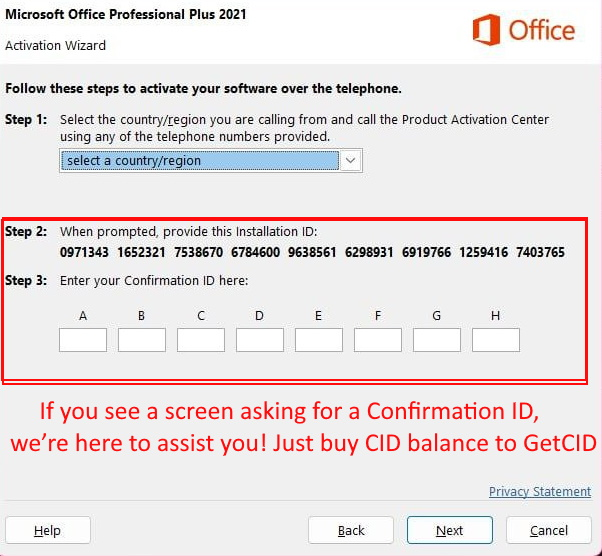Click the last Installation ID group 7403765
Screen dimensions: 602x556
pos(540,252)
